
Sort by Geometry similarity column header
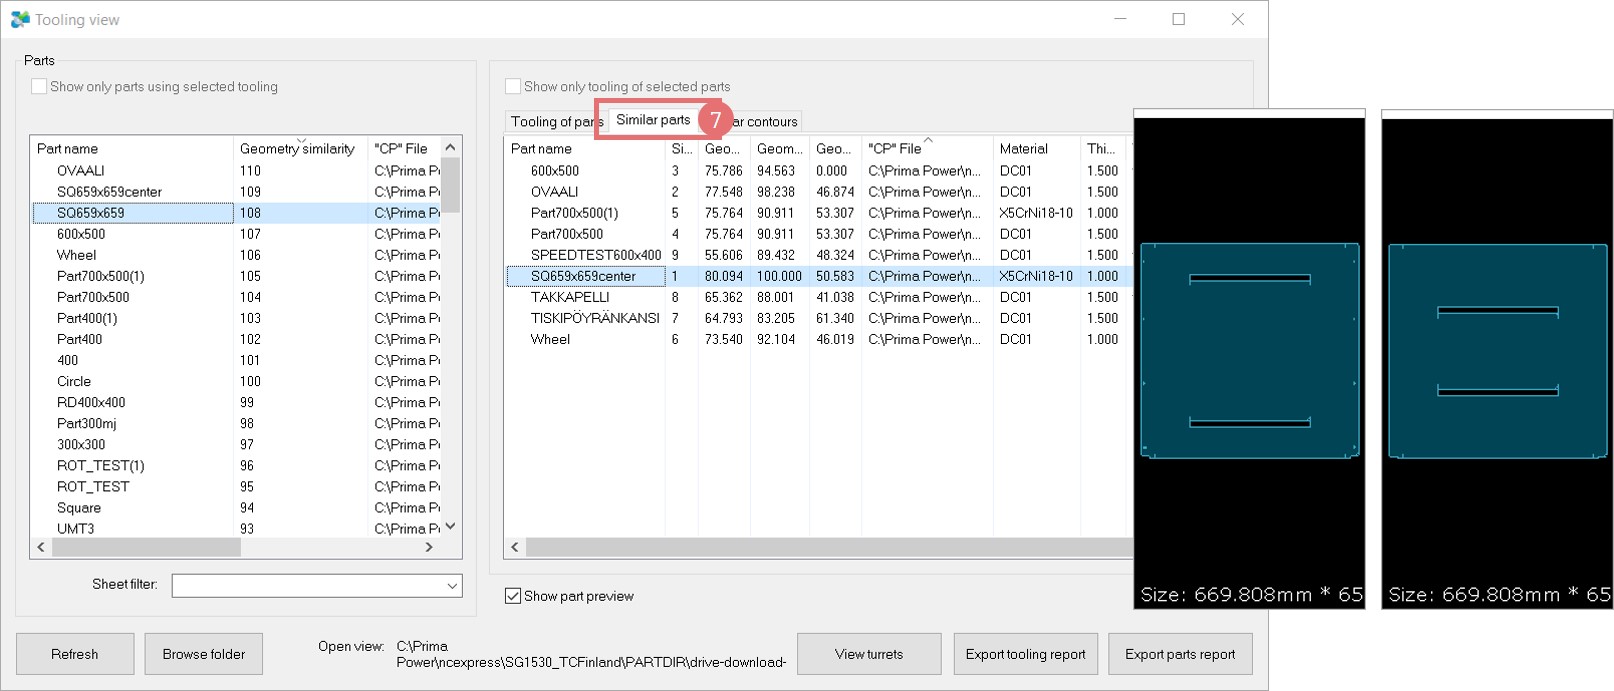click(297, 149)
